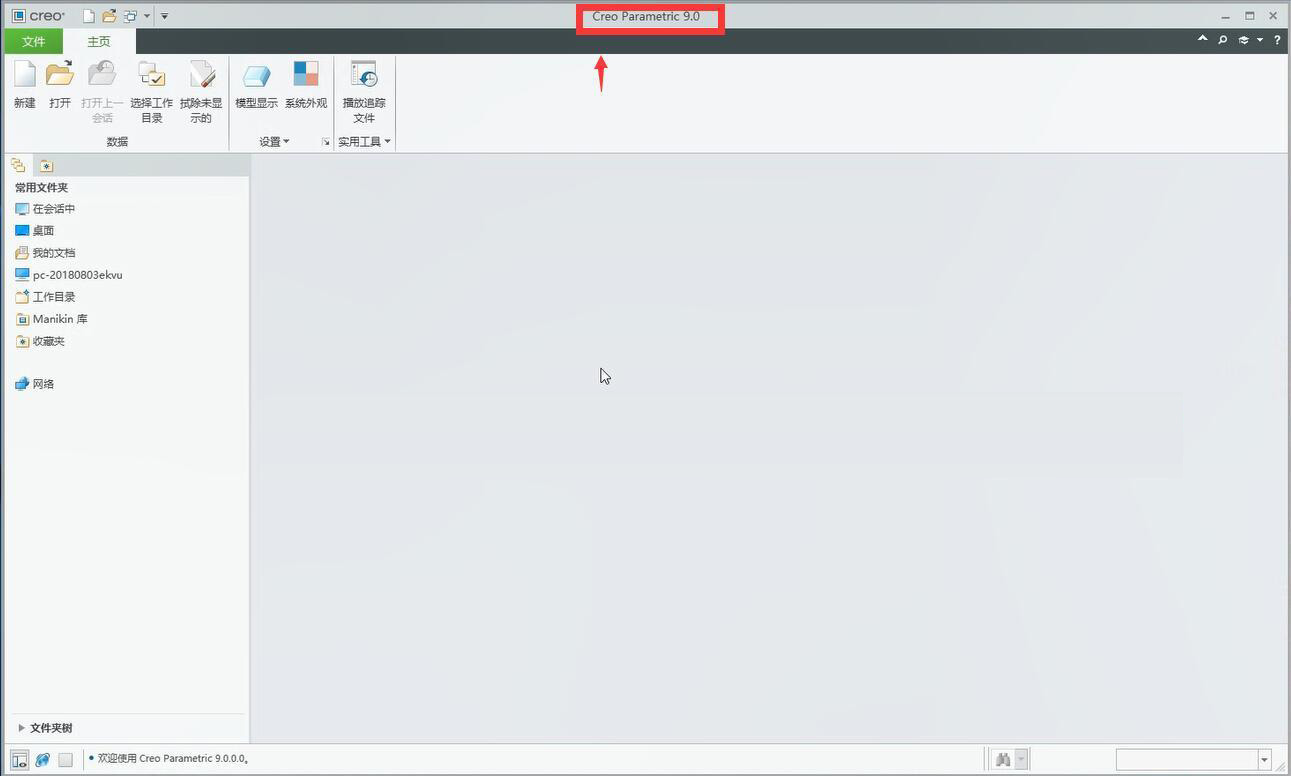Open the quick access toolbar customize dropdown
The image size is (1291, 776).
click(164, 16)
